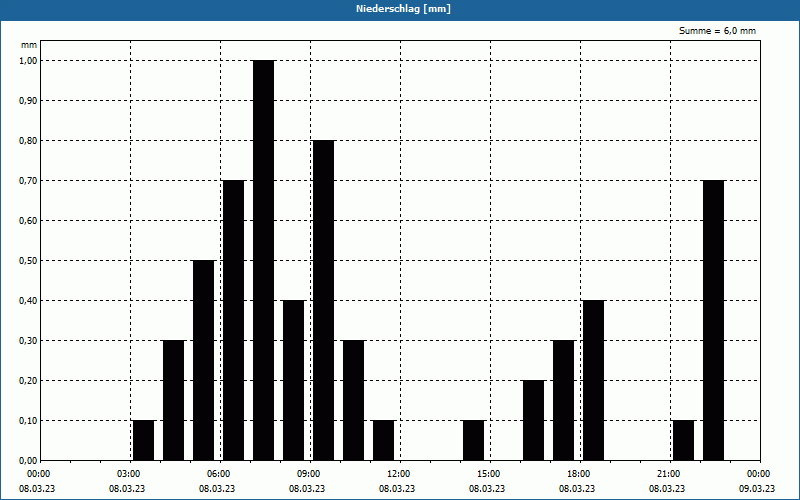800x500 pixels.
Task: Click the 03:00 time label
Action: click(127, 474)
